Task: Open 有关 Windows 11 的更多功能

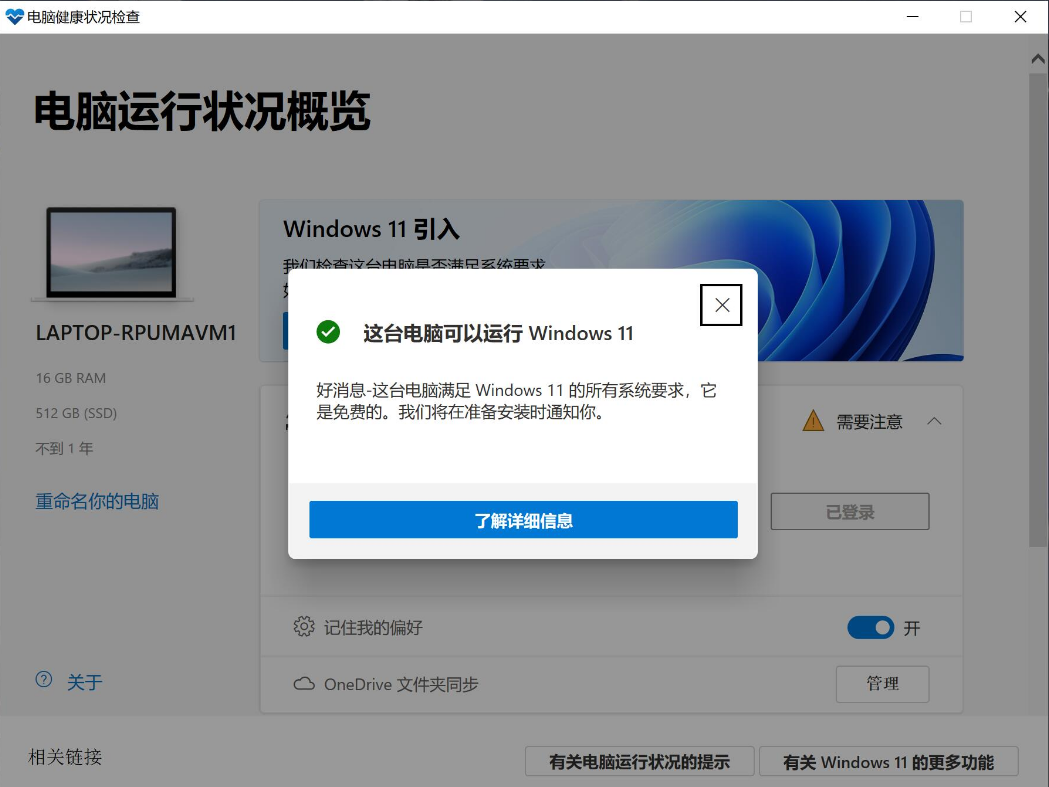Action: (x=888, y=761)
